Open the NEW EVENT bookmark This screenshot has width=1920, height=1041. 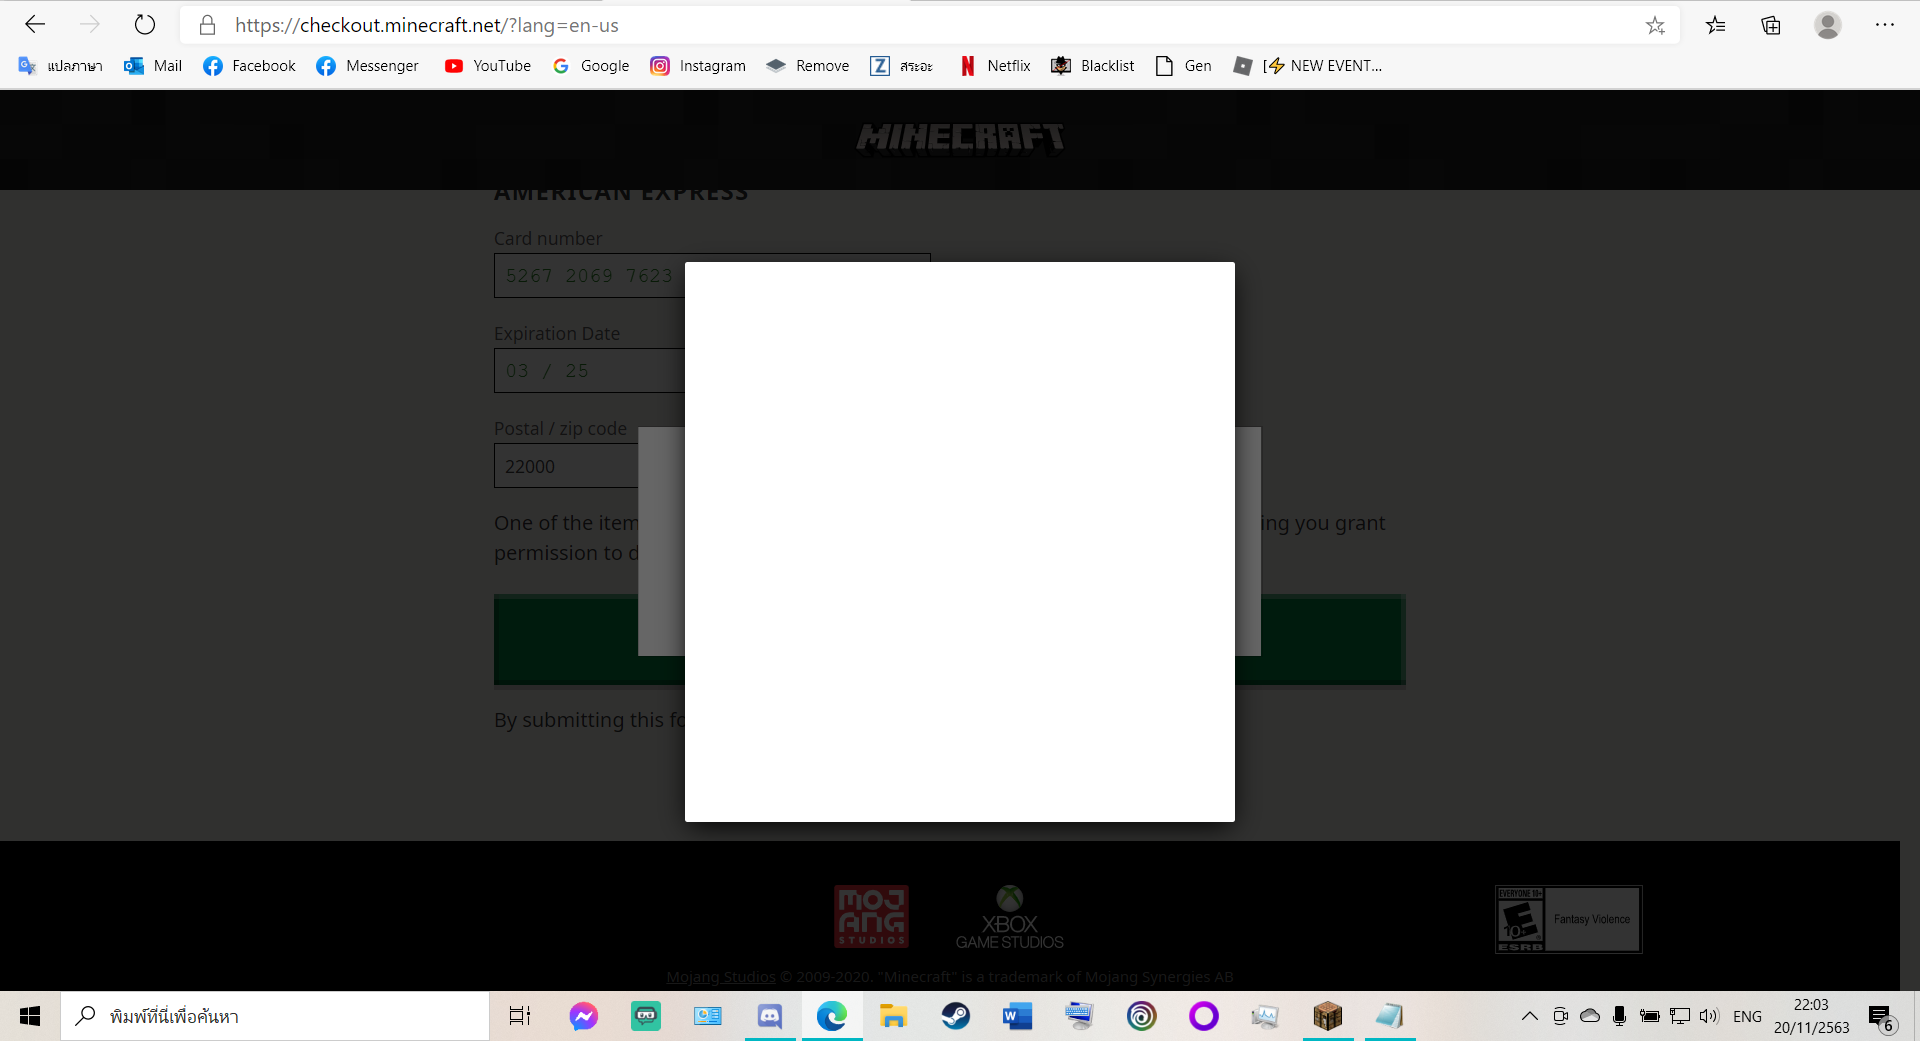pos(1307,66)
